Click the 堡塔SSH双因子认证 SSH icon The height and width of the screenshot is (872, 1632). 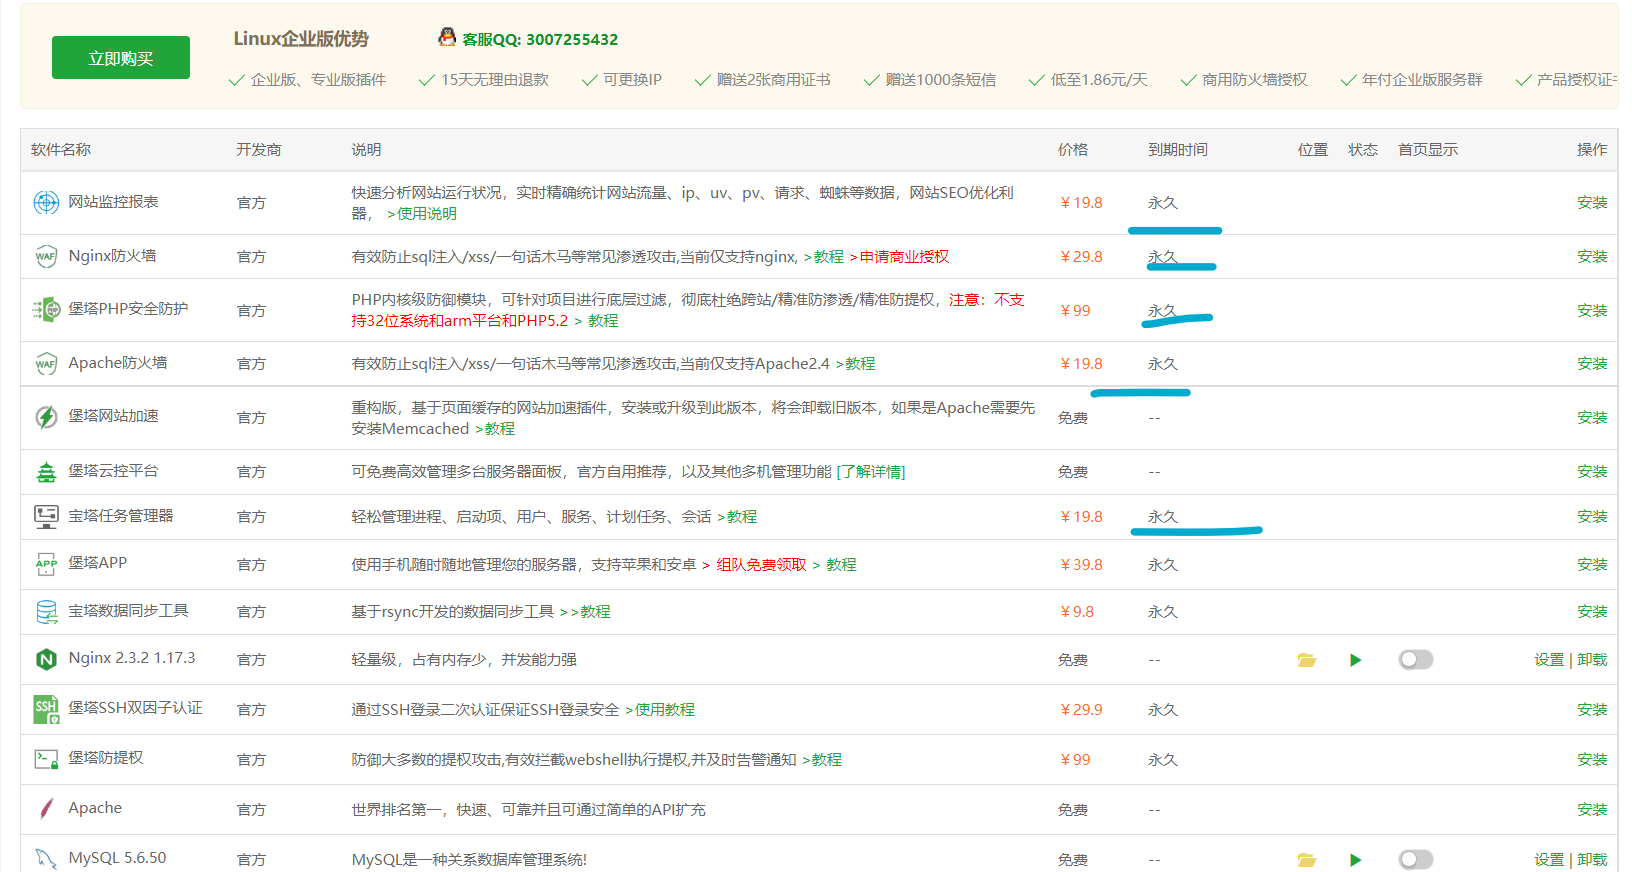46,709
